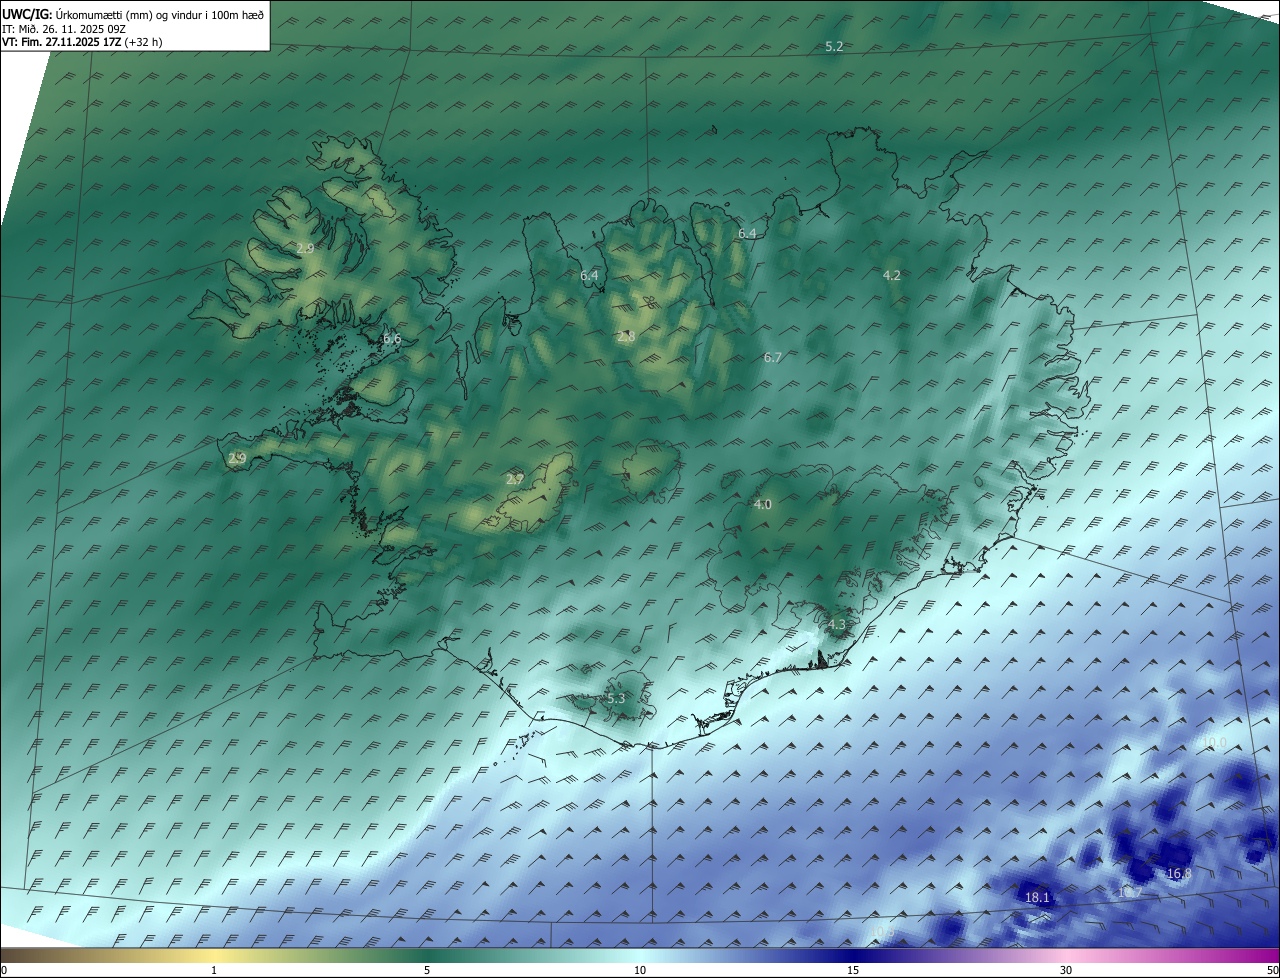
Task: Click the 0 tick on the color scale
Action: point(4,971)
